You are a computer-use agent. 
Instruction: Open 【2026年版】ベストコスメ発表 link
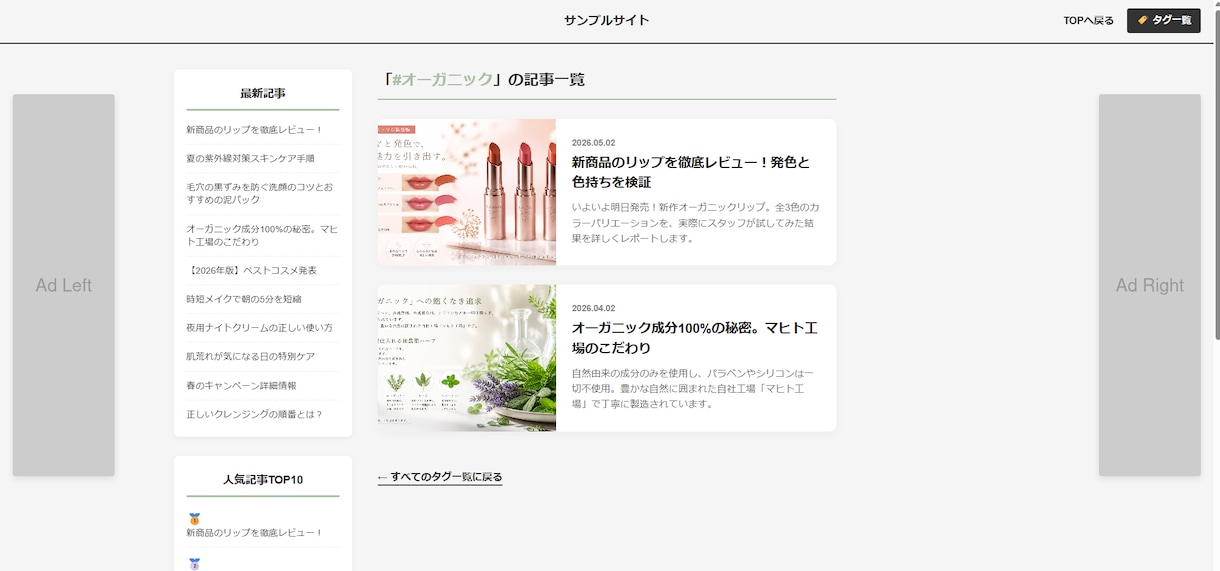[251, 271]
